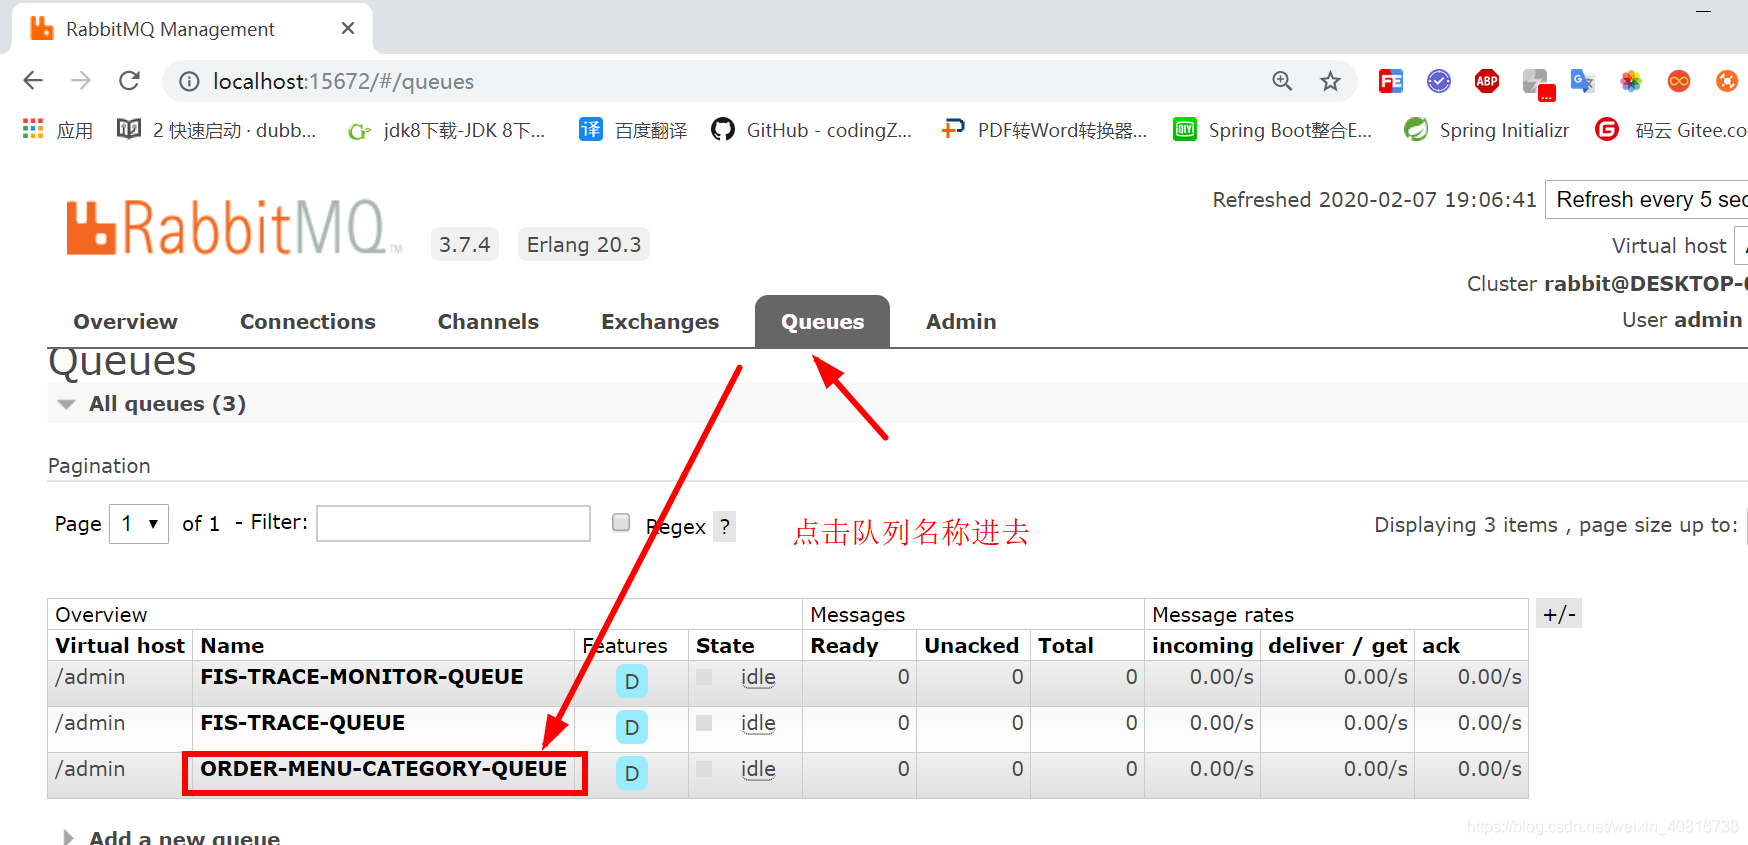Sort queues by Total column
The height and width of the screenshot is (845, 1748).
coord(1066,646)
